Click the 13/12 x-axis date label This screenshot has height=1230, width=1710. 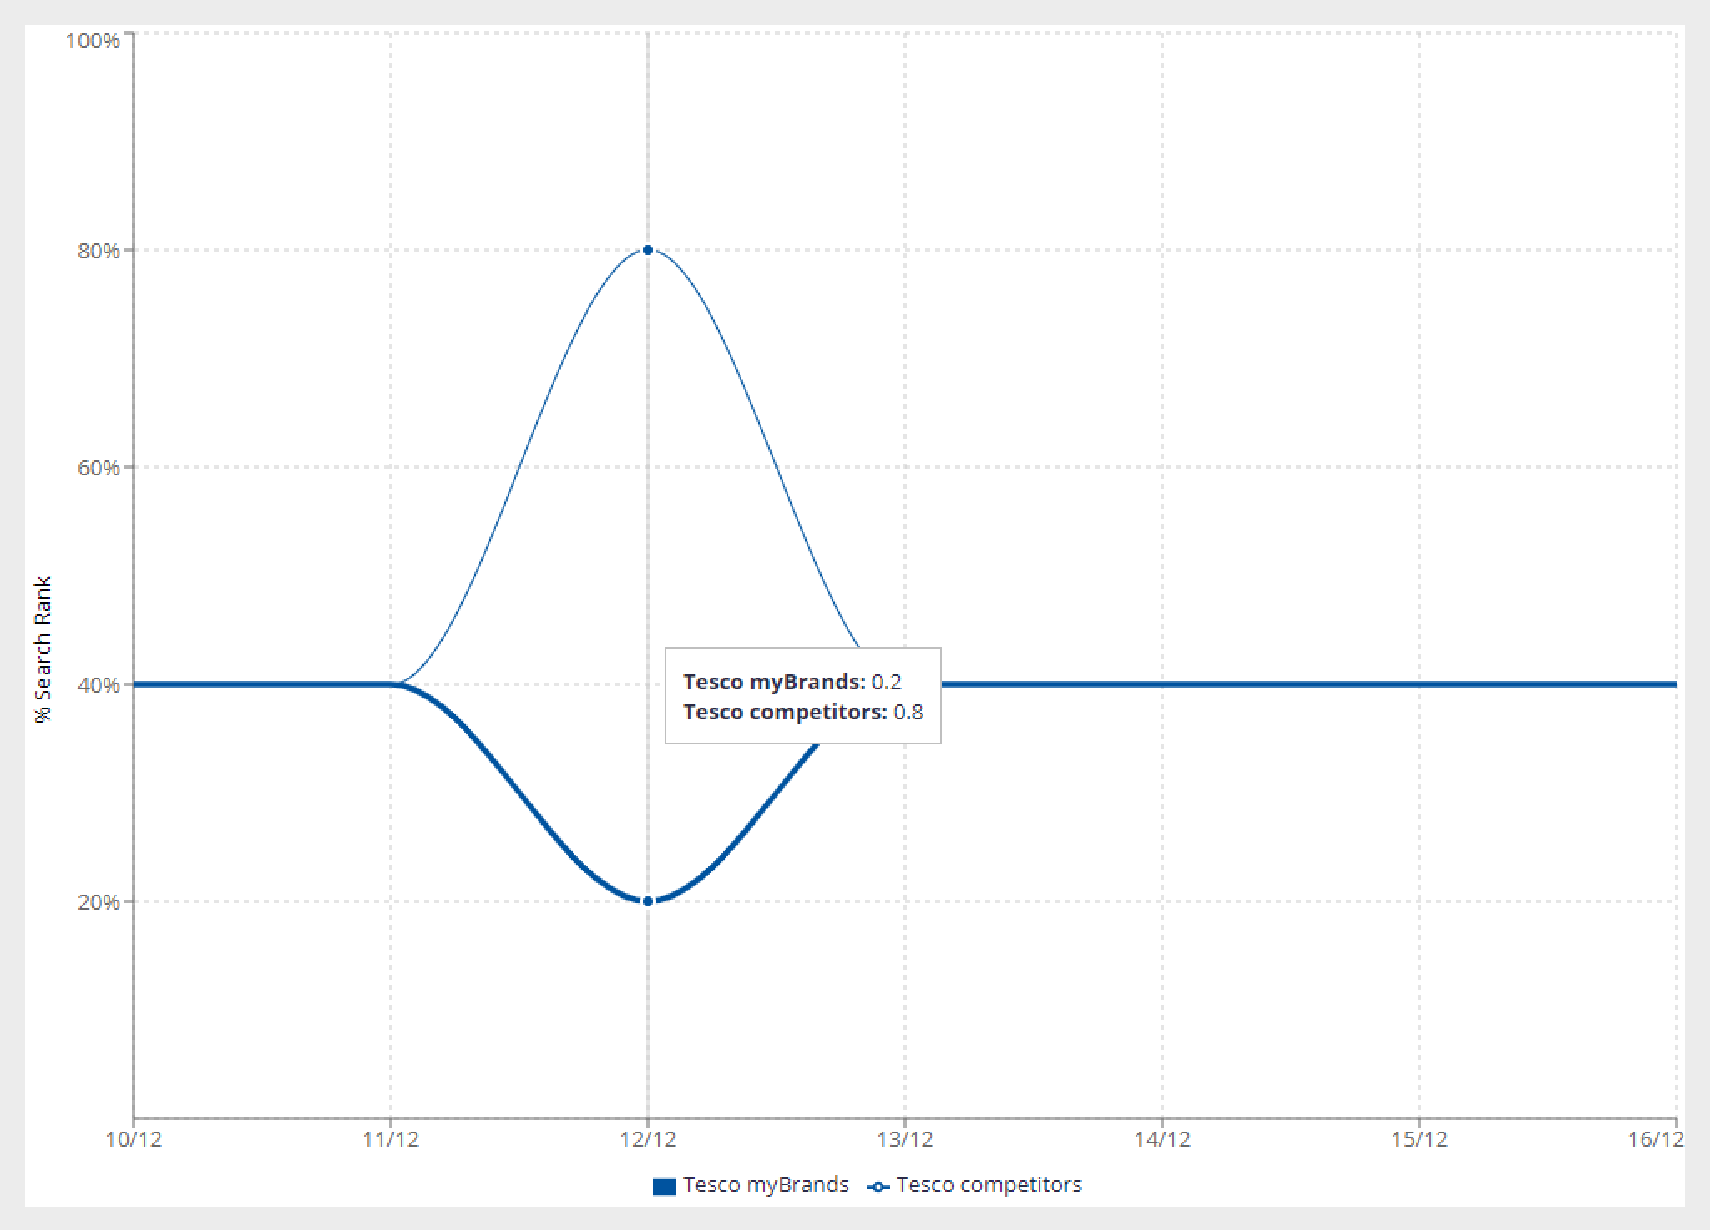point(905,1139)
